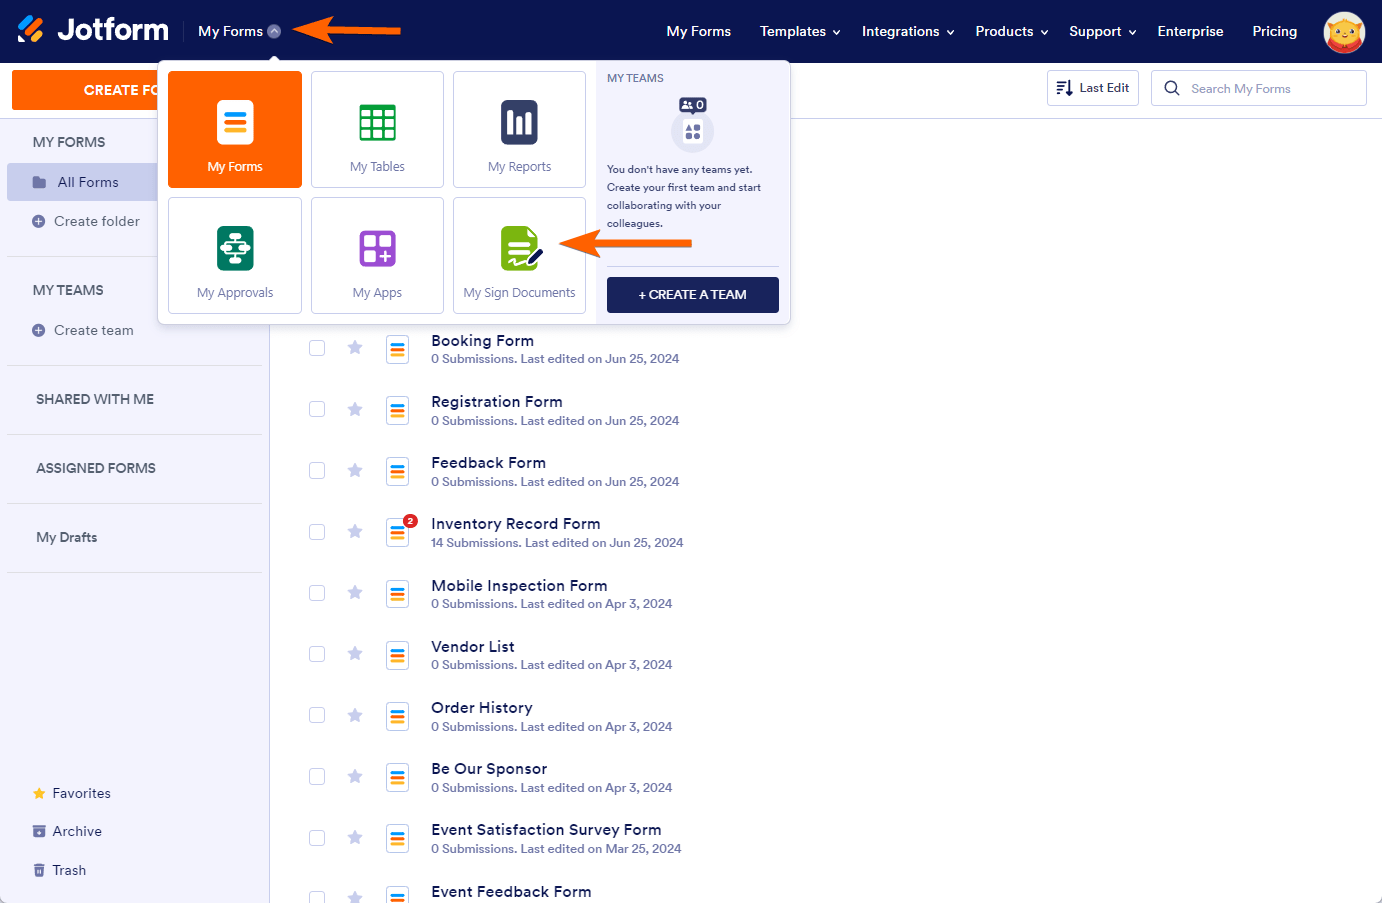Open the Trash in the sidebar
The height and width of the screenshot is (903, 1382).
59,870
